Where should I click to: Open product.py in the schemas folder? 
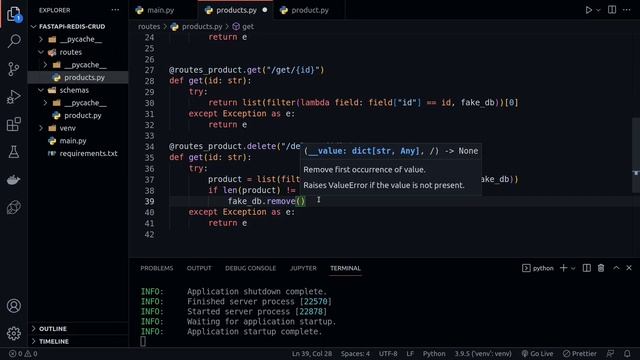(78, 115)
